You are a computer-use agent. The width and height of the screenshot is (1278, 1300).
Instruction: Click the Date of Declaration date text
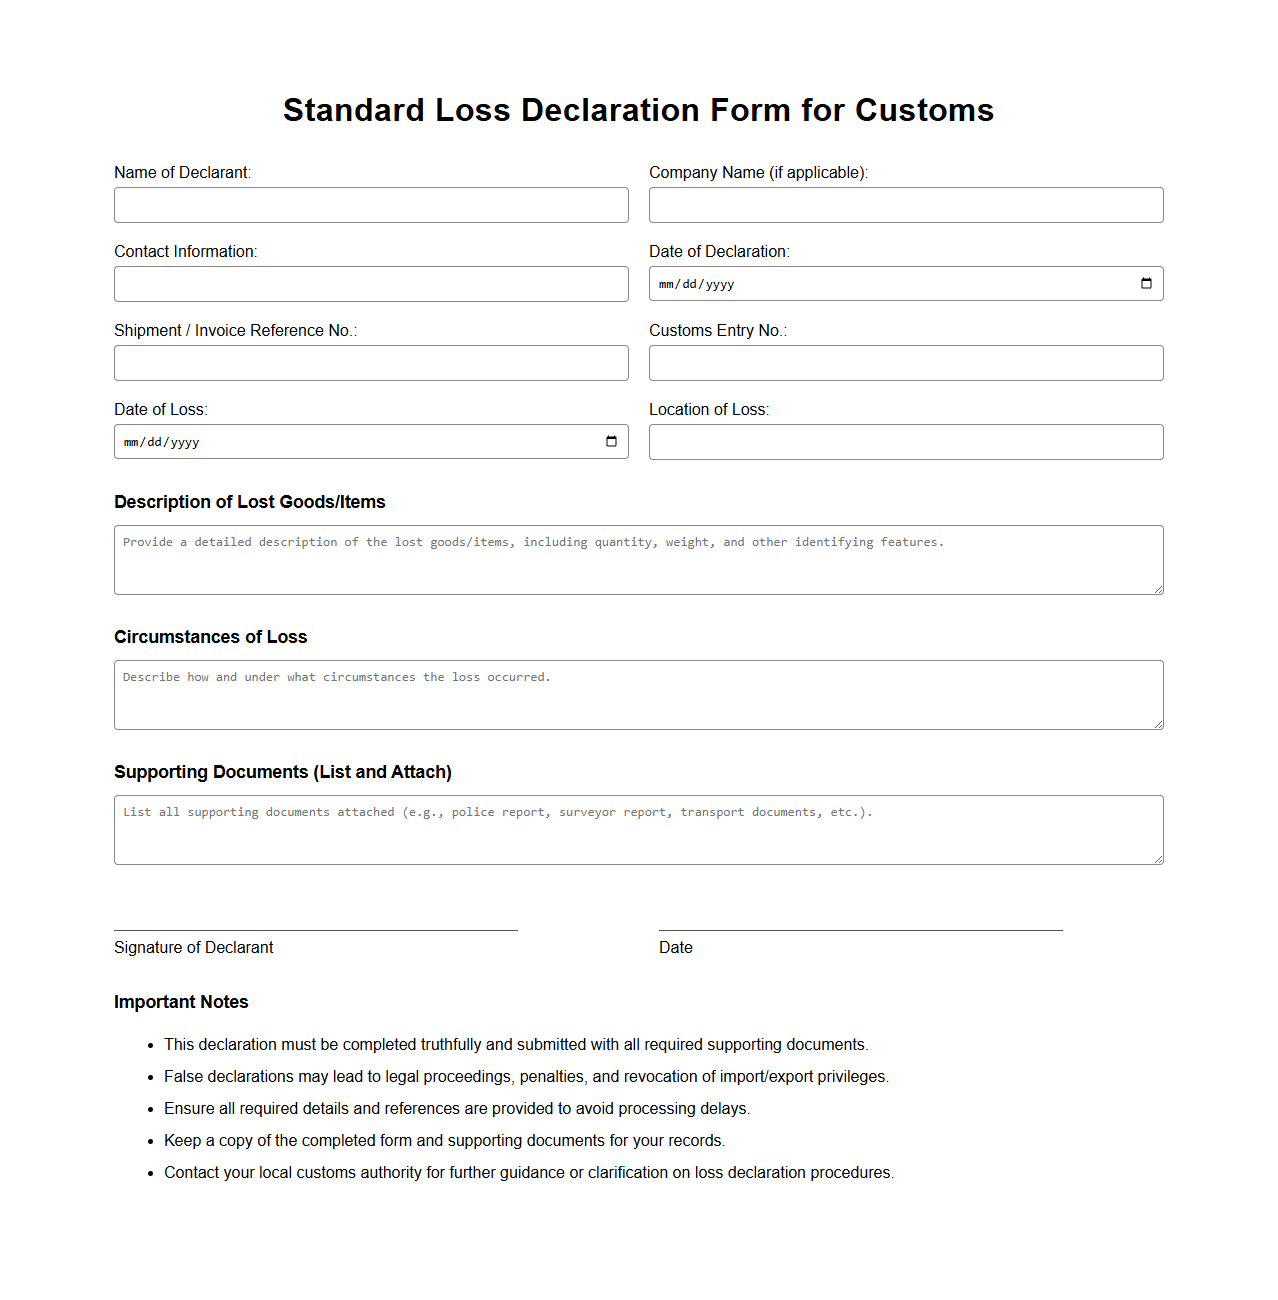pyautogui.click(x=697, y=284)
